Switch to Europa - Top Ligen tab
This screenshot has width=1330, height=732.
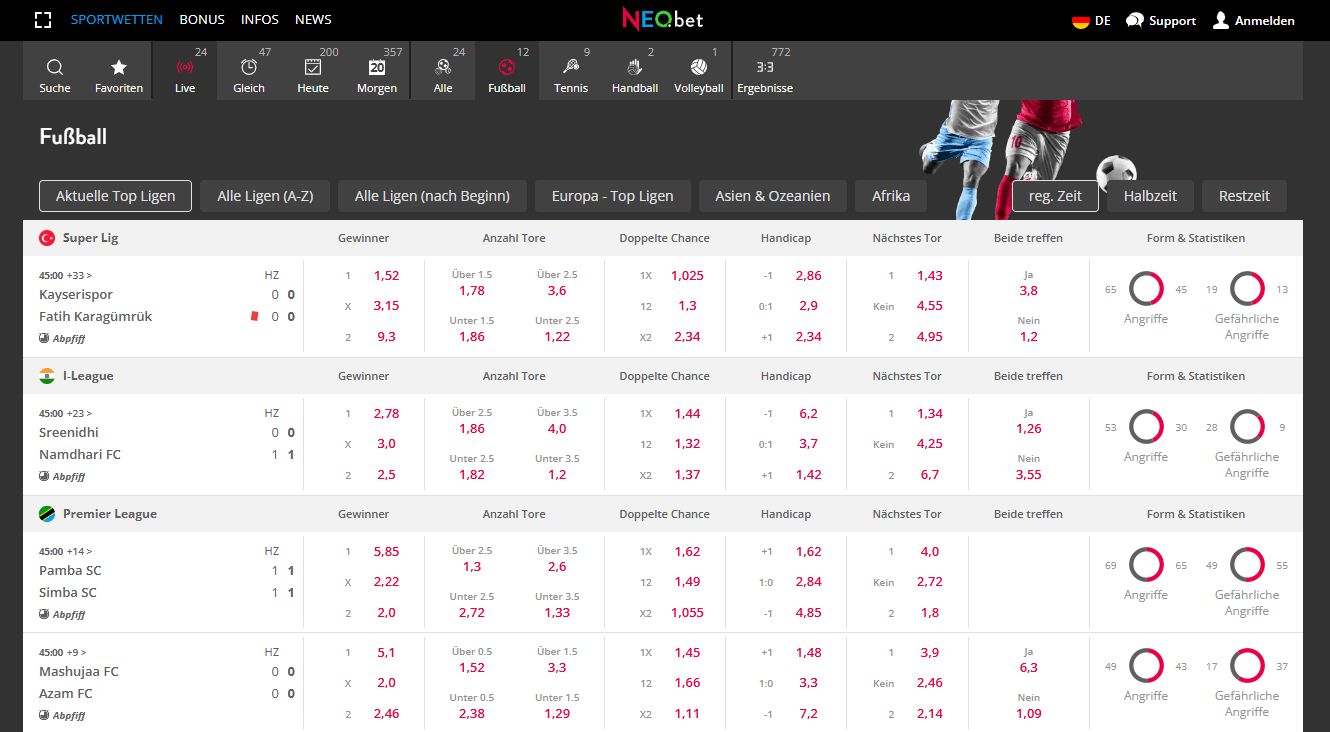[x=613, y=196]
